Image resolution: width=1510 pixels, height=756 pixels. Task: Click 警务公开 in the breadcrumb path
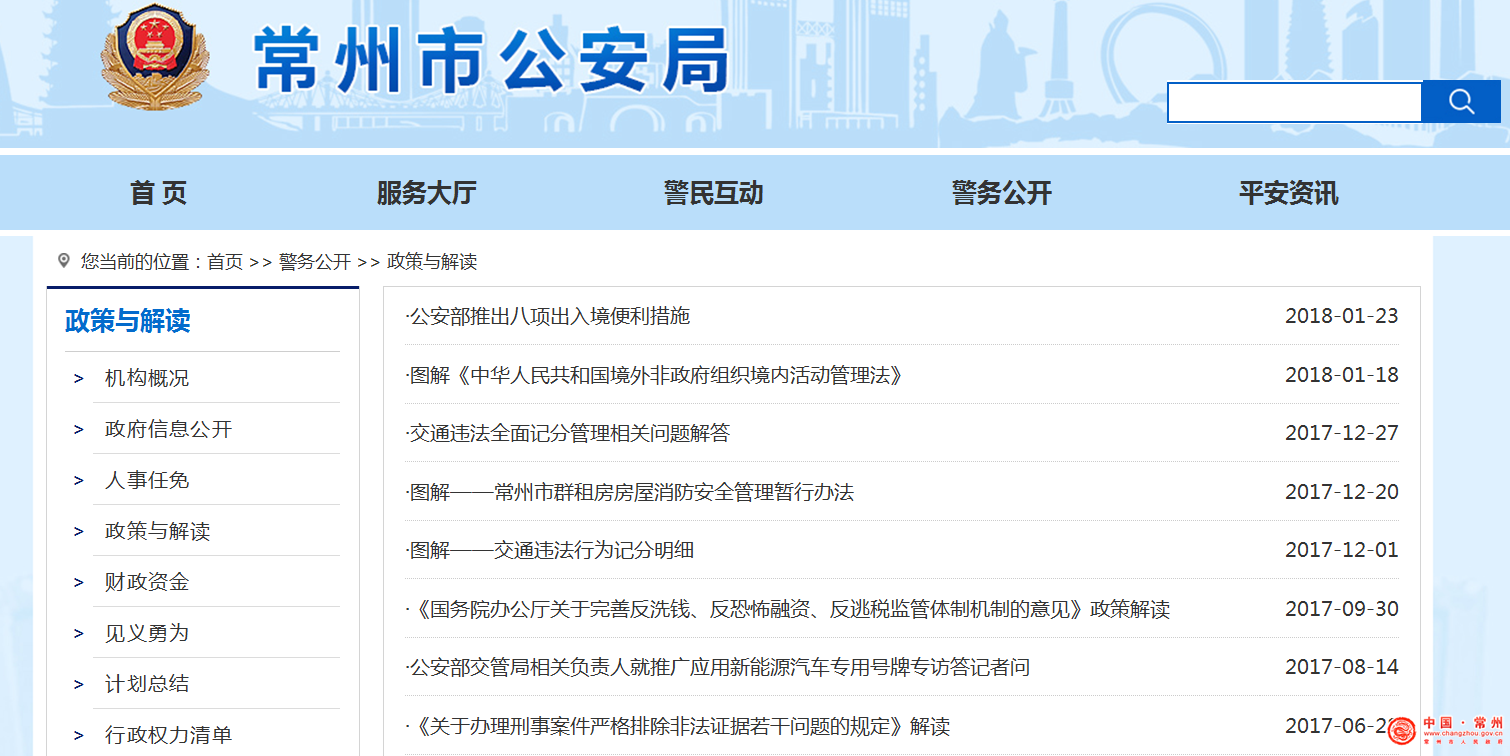(x=315, y=262)
